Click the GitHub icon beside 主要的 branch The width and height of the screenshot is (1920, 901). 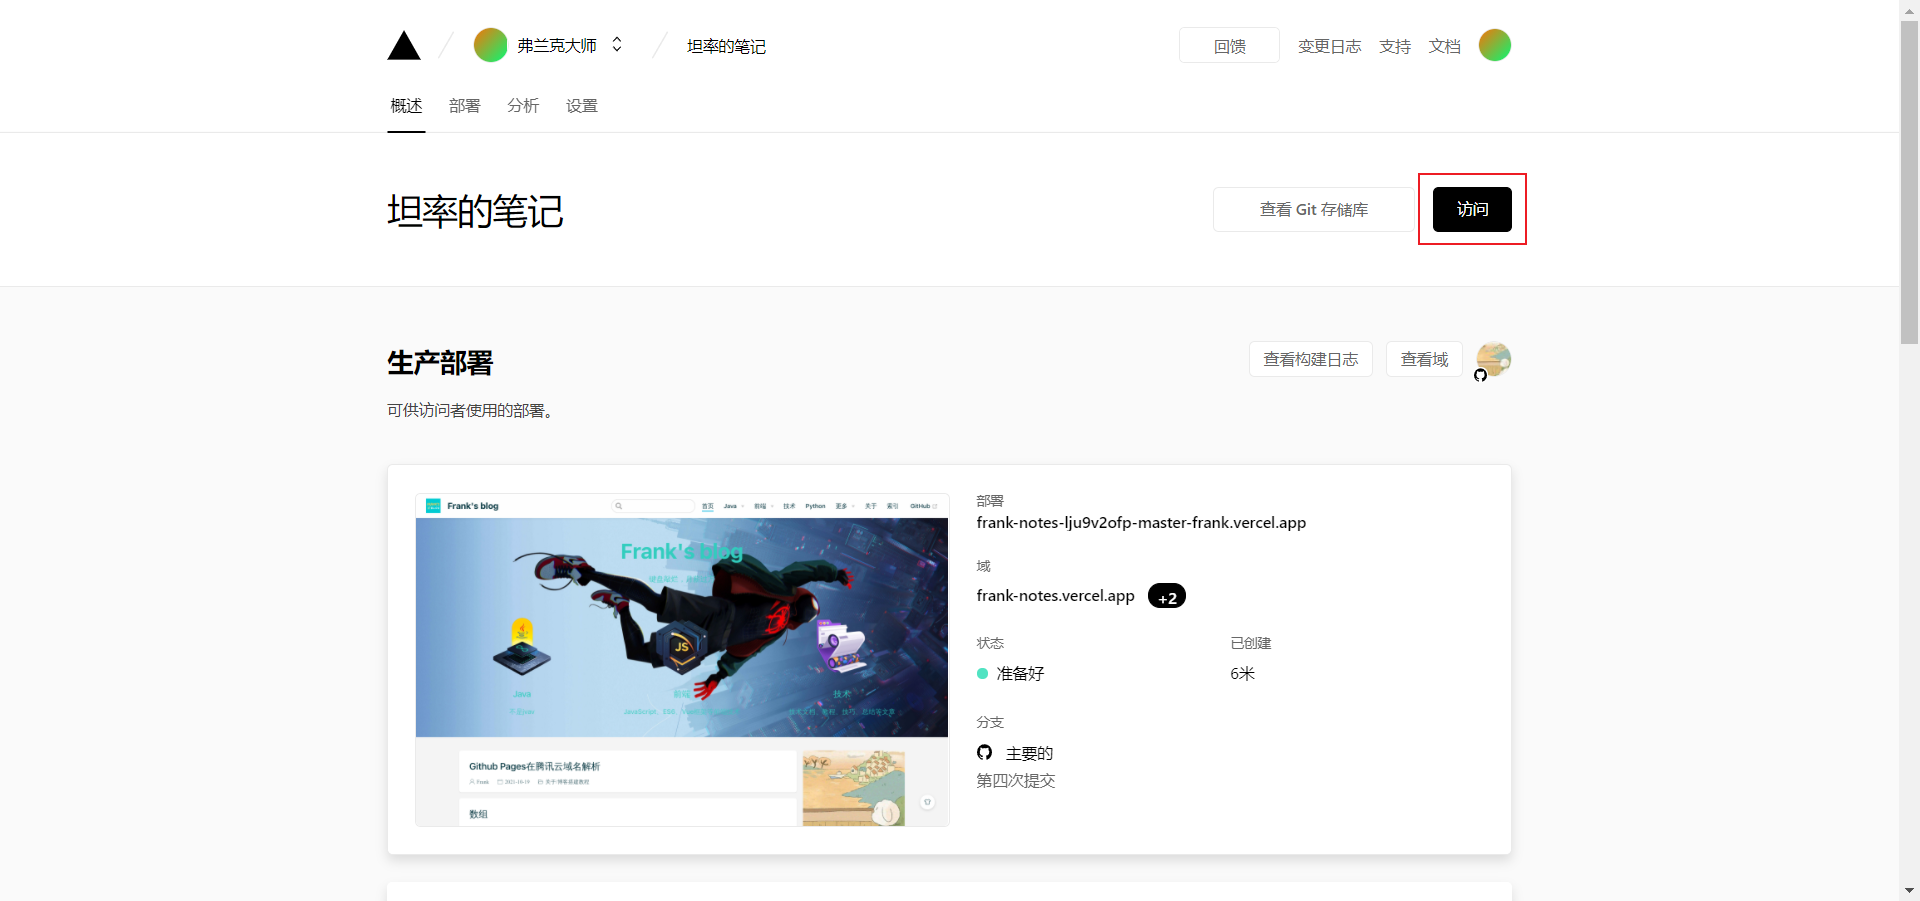984,753
